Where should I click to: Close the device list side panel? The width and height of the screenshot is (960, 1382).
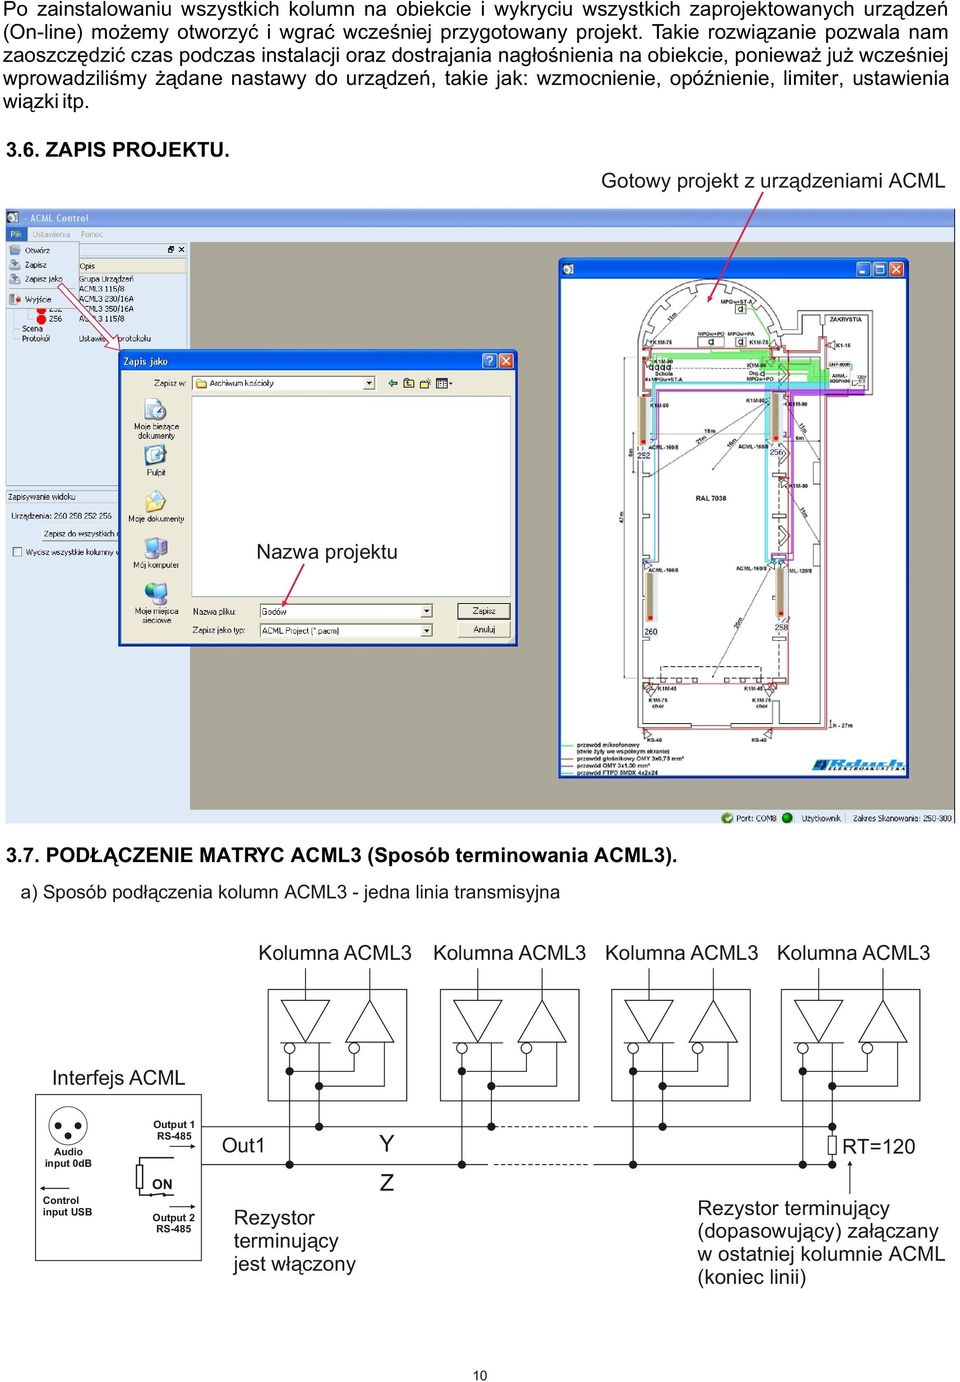tap(181, 250)
